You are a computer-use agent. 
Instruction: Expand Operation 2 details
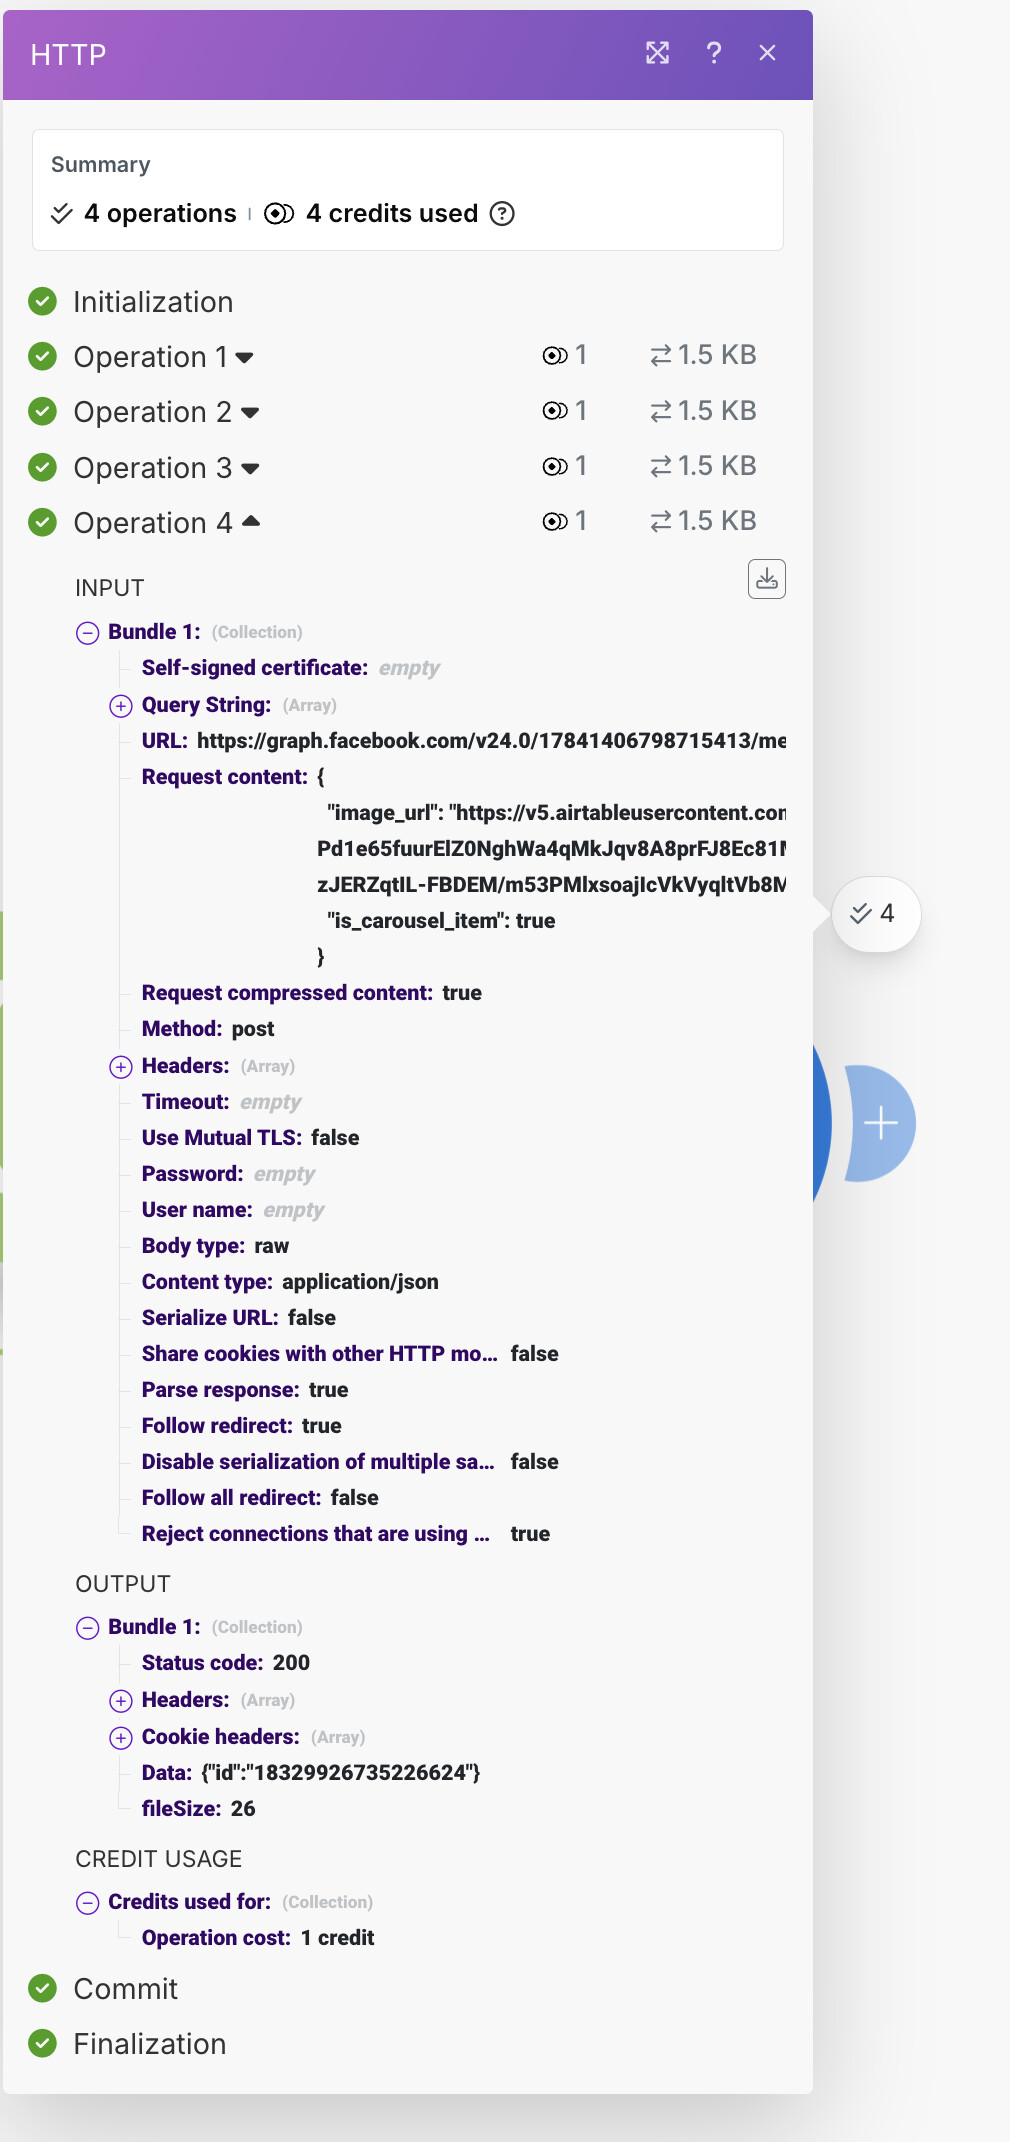(250, 412)
